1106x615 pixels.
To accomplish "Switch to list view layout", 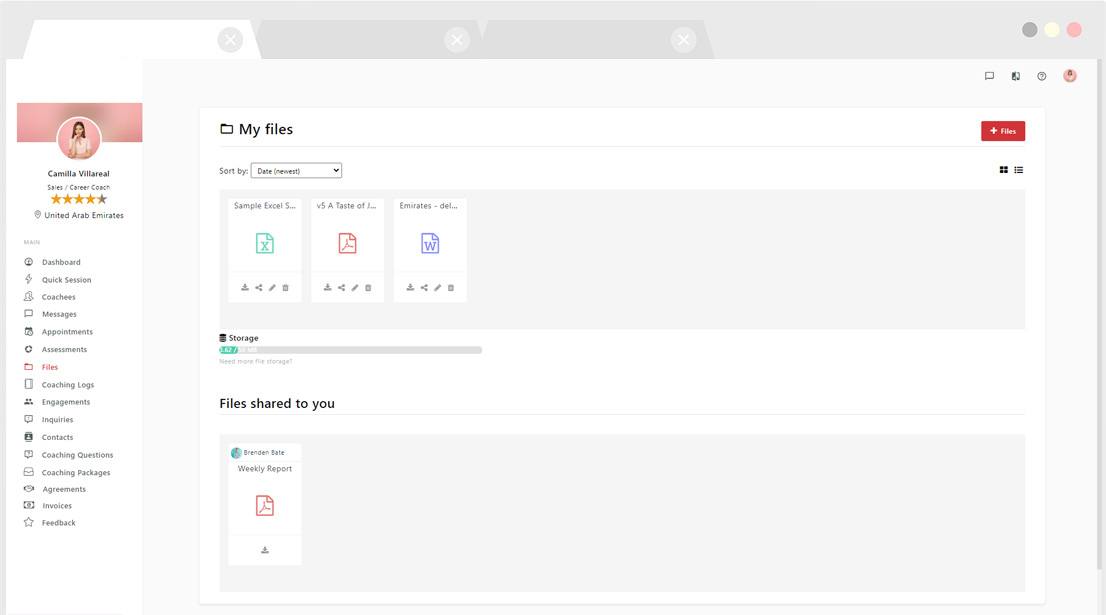I will tap(1019, 170).
